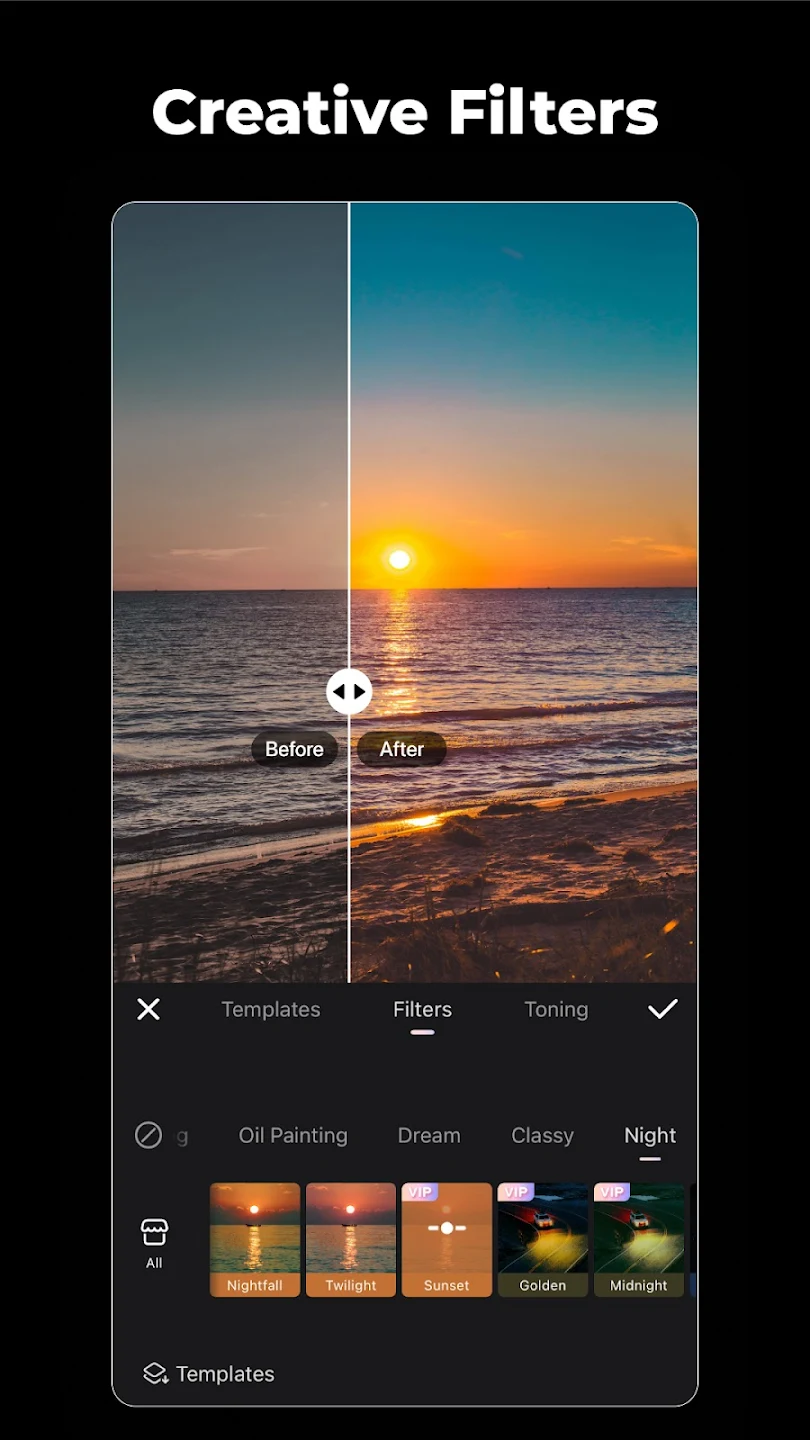Screen dimensions: 810x1440
Task: Apply the Twilight filter thumbnail
Action: click(x=351, y=1240)
